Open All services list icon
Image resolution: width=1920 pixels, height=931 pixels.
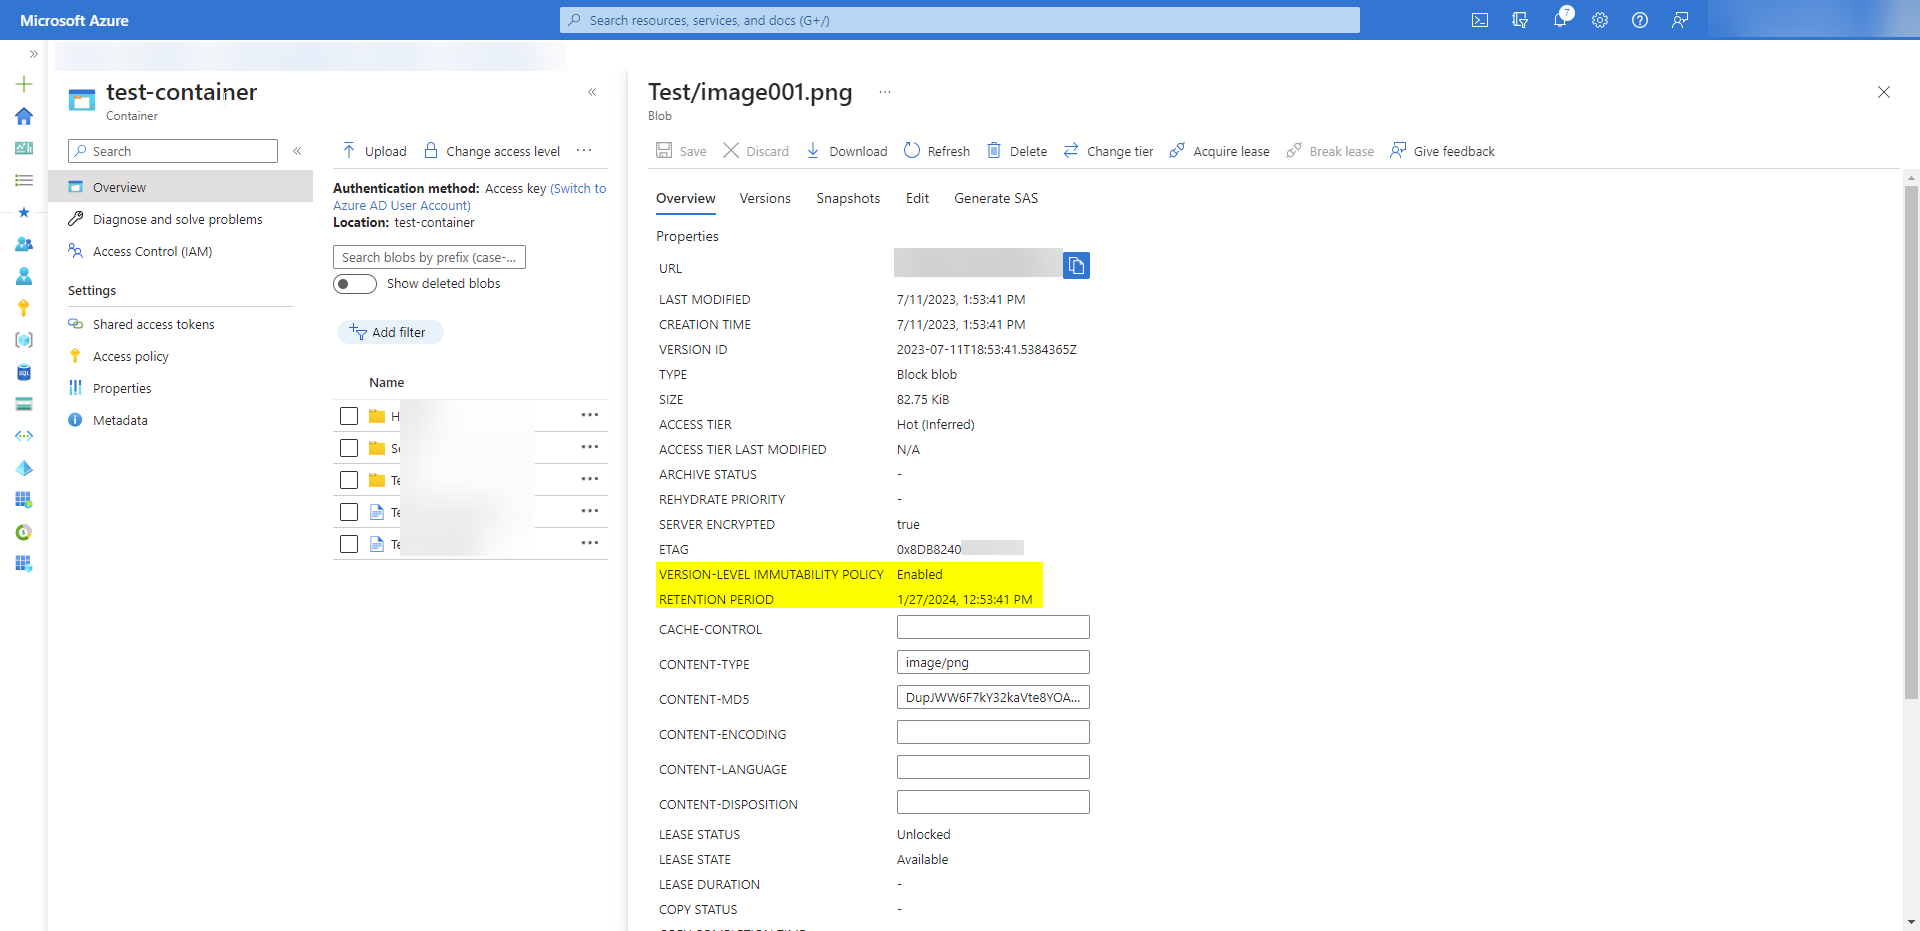(x=24, y=180)
